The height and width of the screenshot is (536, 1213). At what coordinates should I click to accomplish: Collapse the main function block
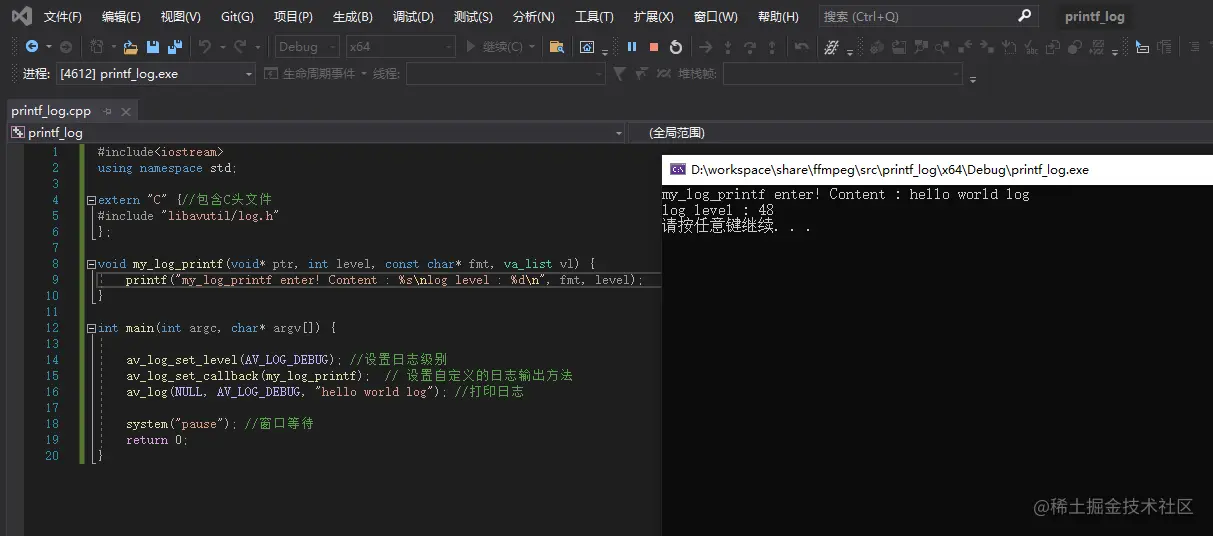[x=91, y=328]
